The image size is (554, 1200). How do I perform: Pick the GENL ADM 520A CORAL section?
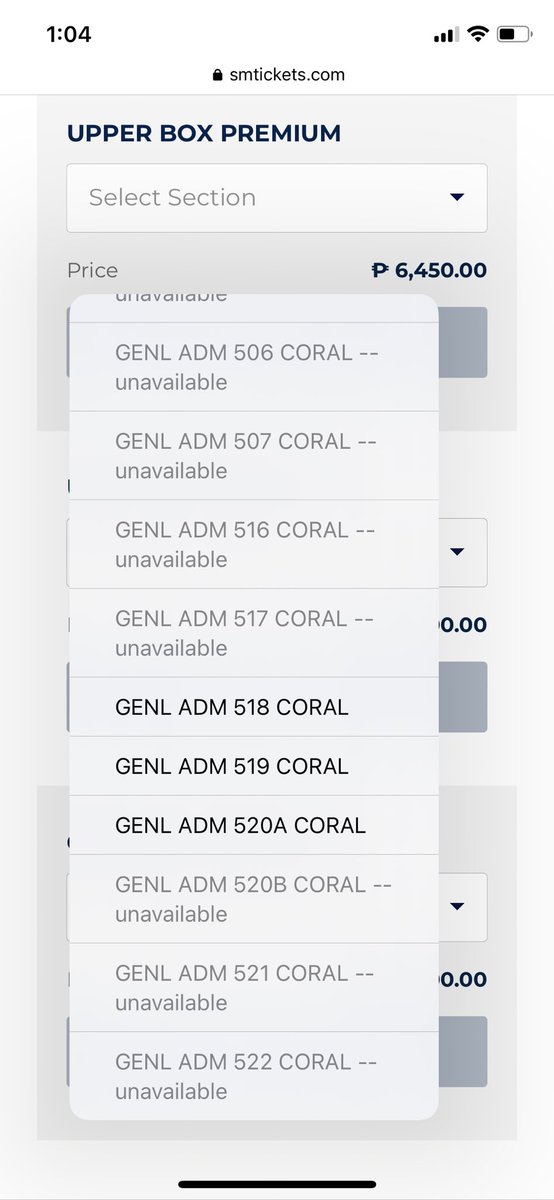tap(253, 825)
